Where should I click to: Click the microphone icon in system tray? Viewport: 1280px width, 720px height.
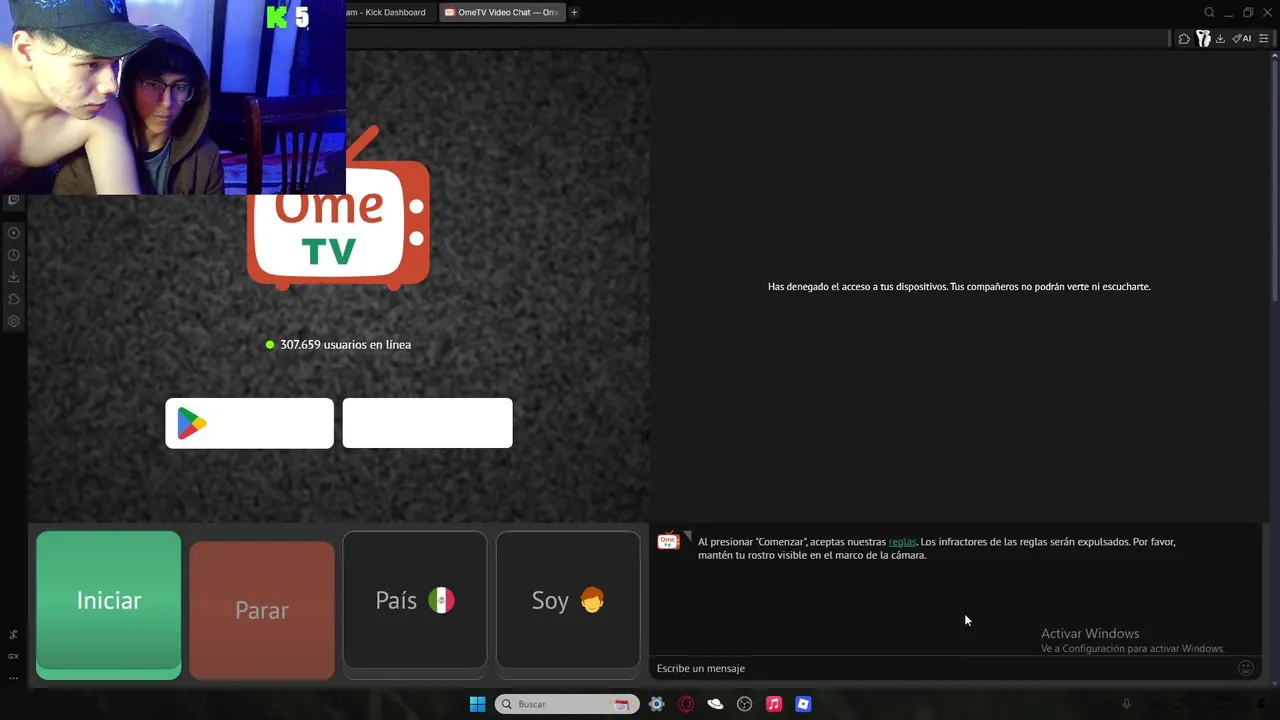(1126, 704)
